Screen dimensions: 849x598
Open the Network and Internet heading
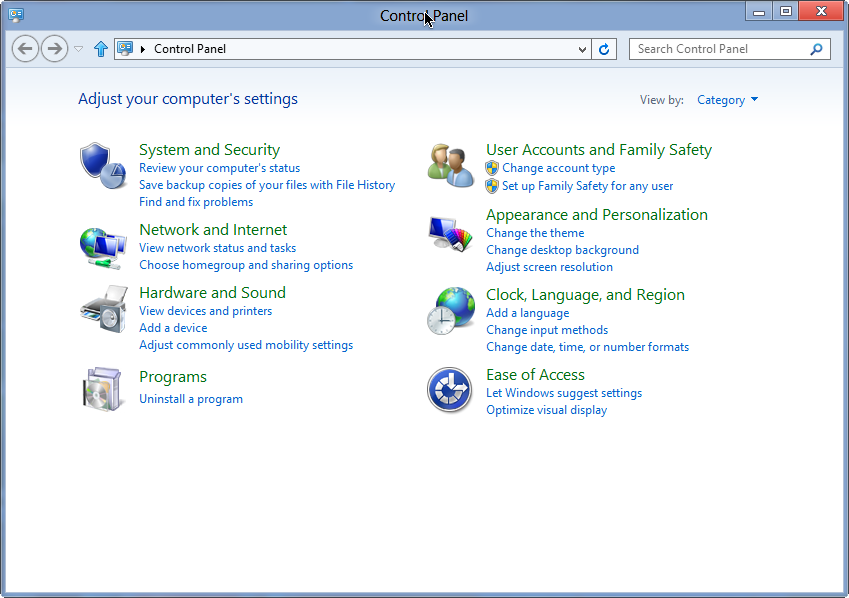point(213,230)
